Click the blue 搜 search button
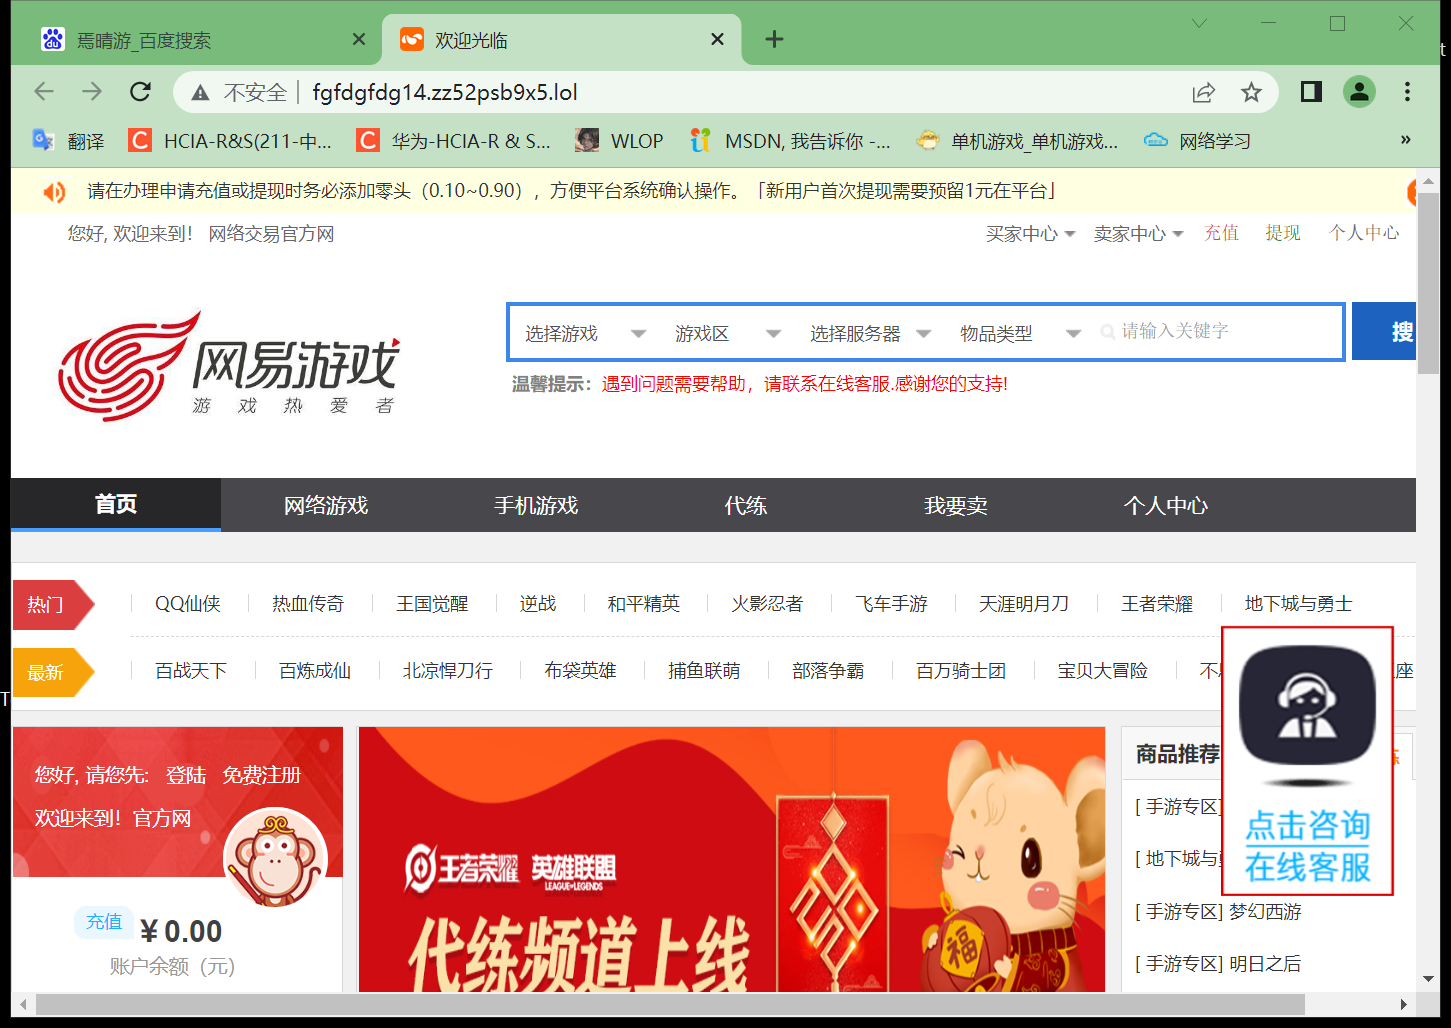Screen dimensions: 1451x1028 point(1384,331)
